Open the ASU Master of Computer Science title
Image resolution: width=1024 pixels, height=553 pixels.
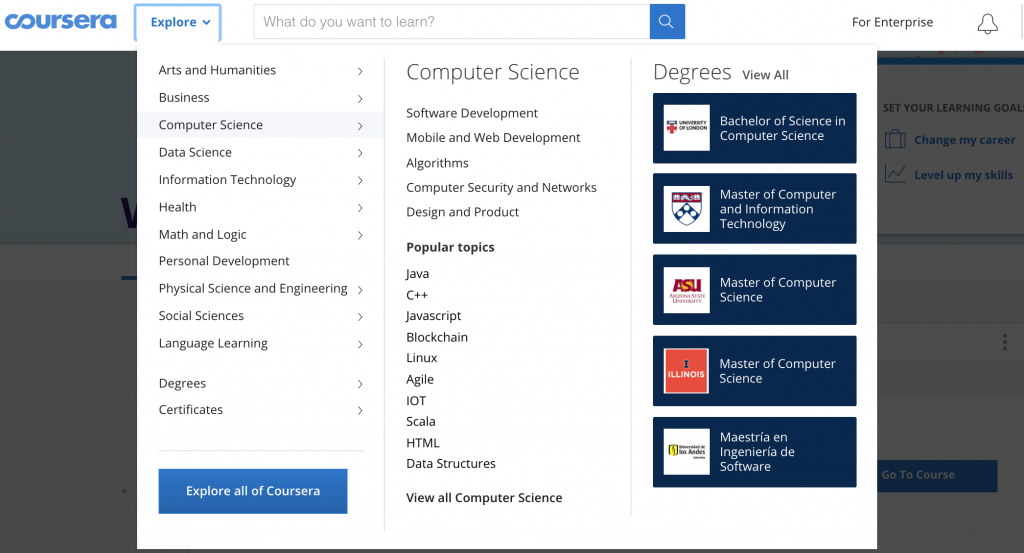778,290
